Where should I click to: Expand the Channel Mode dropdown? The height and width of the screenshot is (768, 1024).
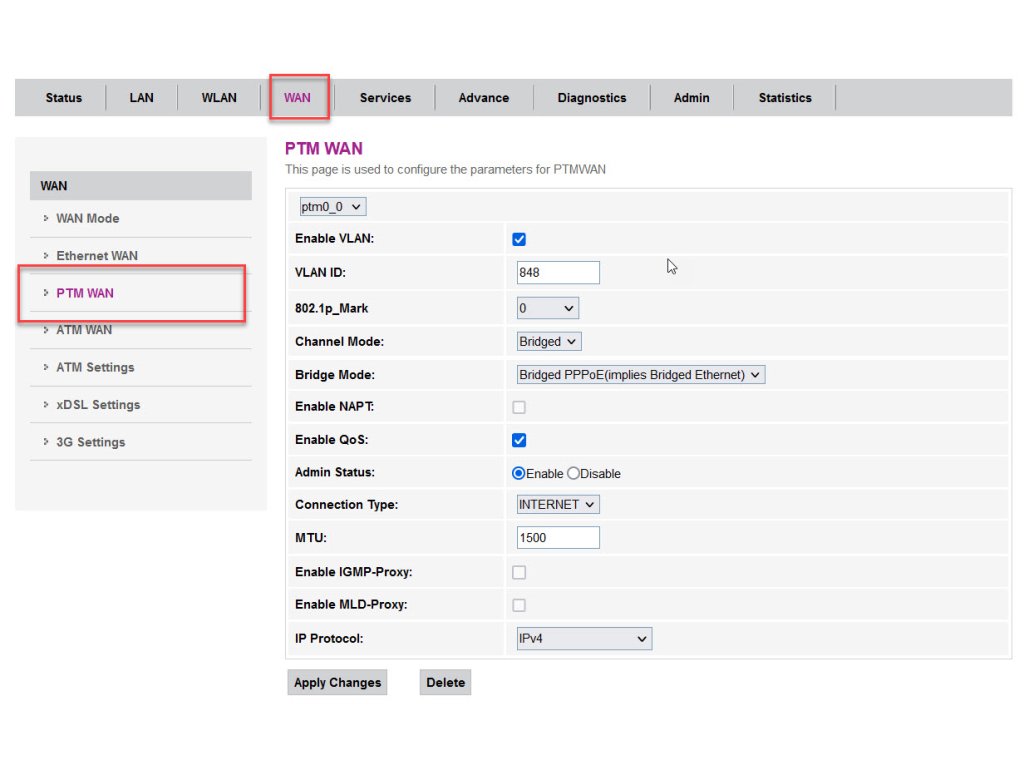pyautogui.click(x=549, y=342)
